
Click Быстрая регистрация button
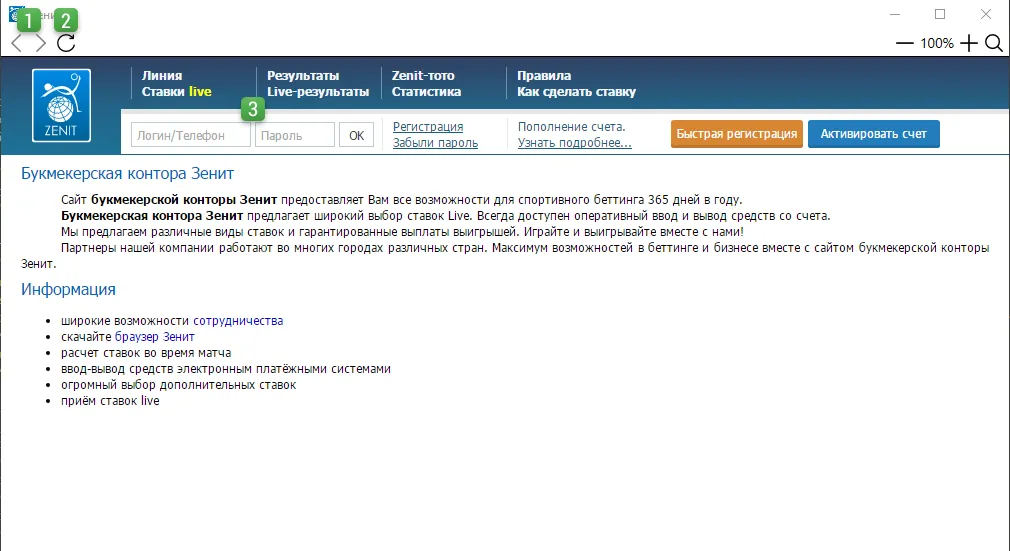737,134
